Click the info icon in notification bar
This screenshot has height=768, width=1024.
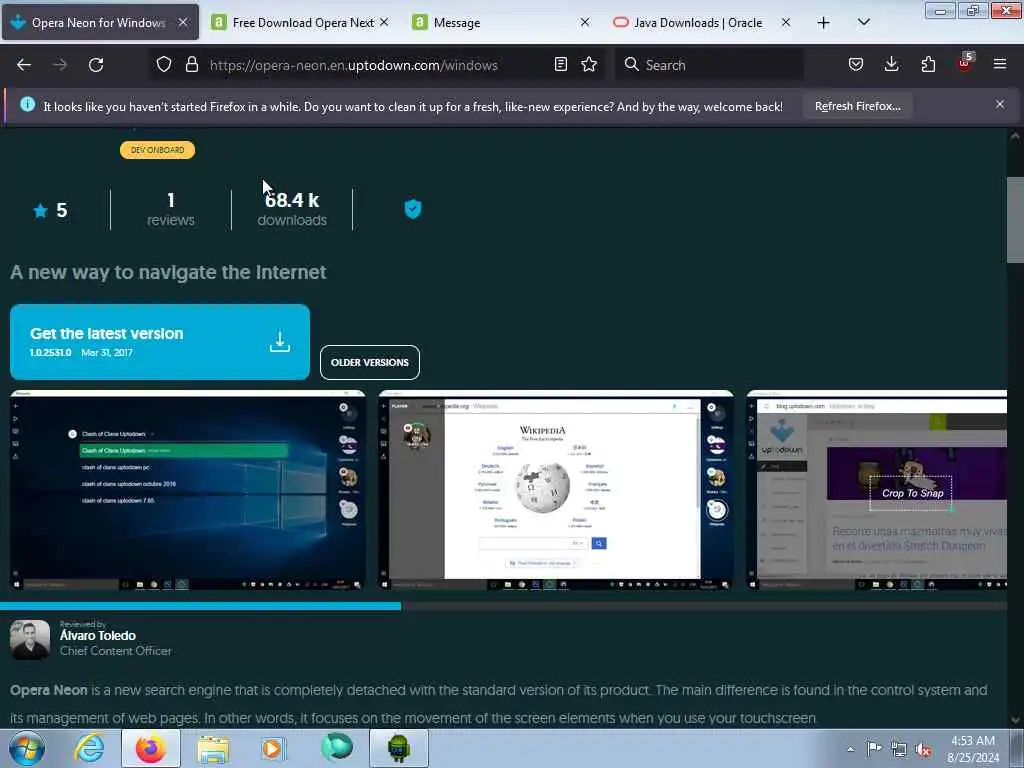27,104
